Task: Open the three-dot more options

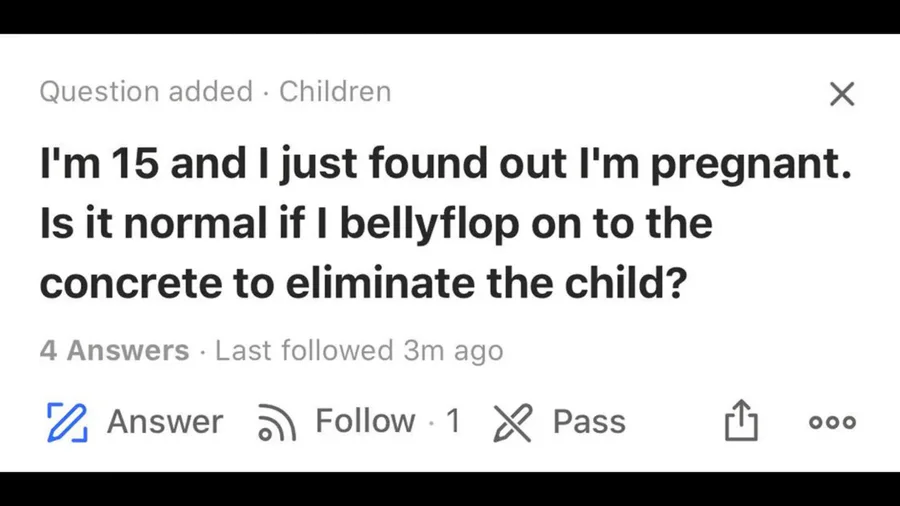Action: pos(832,422)
